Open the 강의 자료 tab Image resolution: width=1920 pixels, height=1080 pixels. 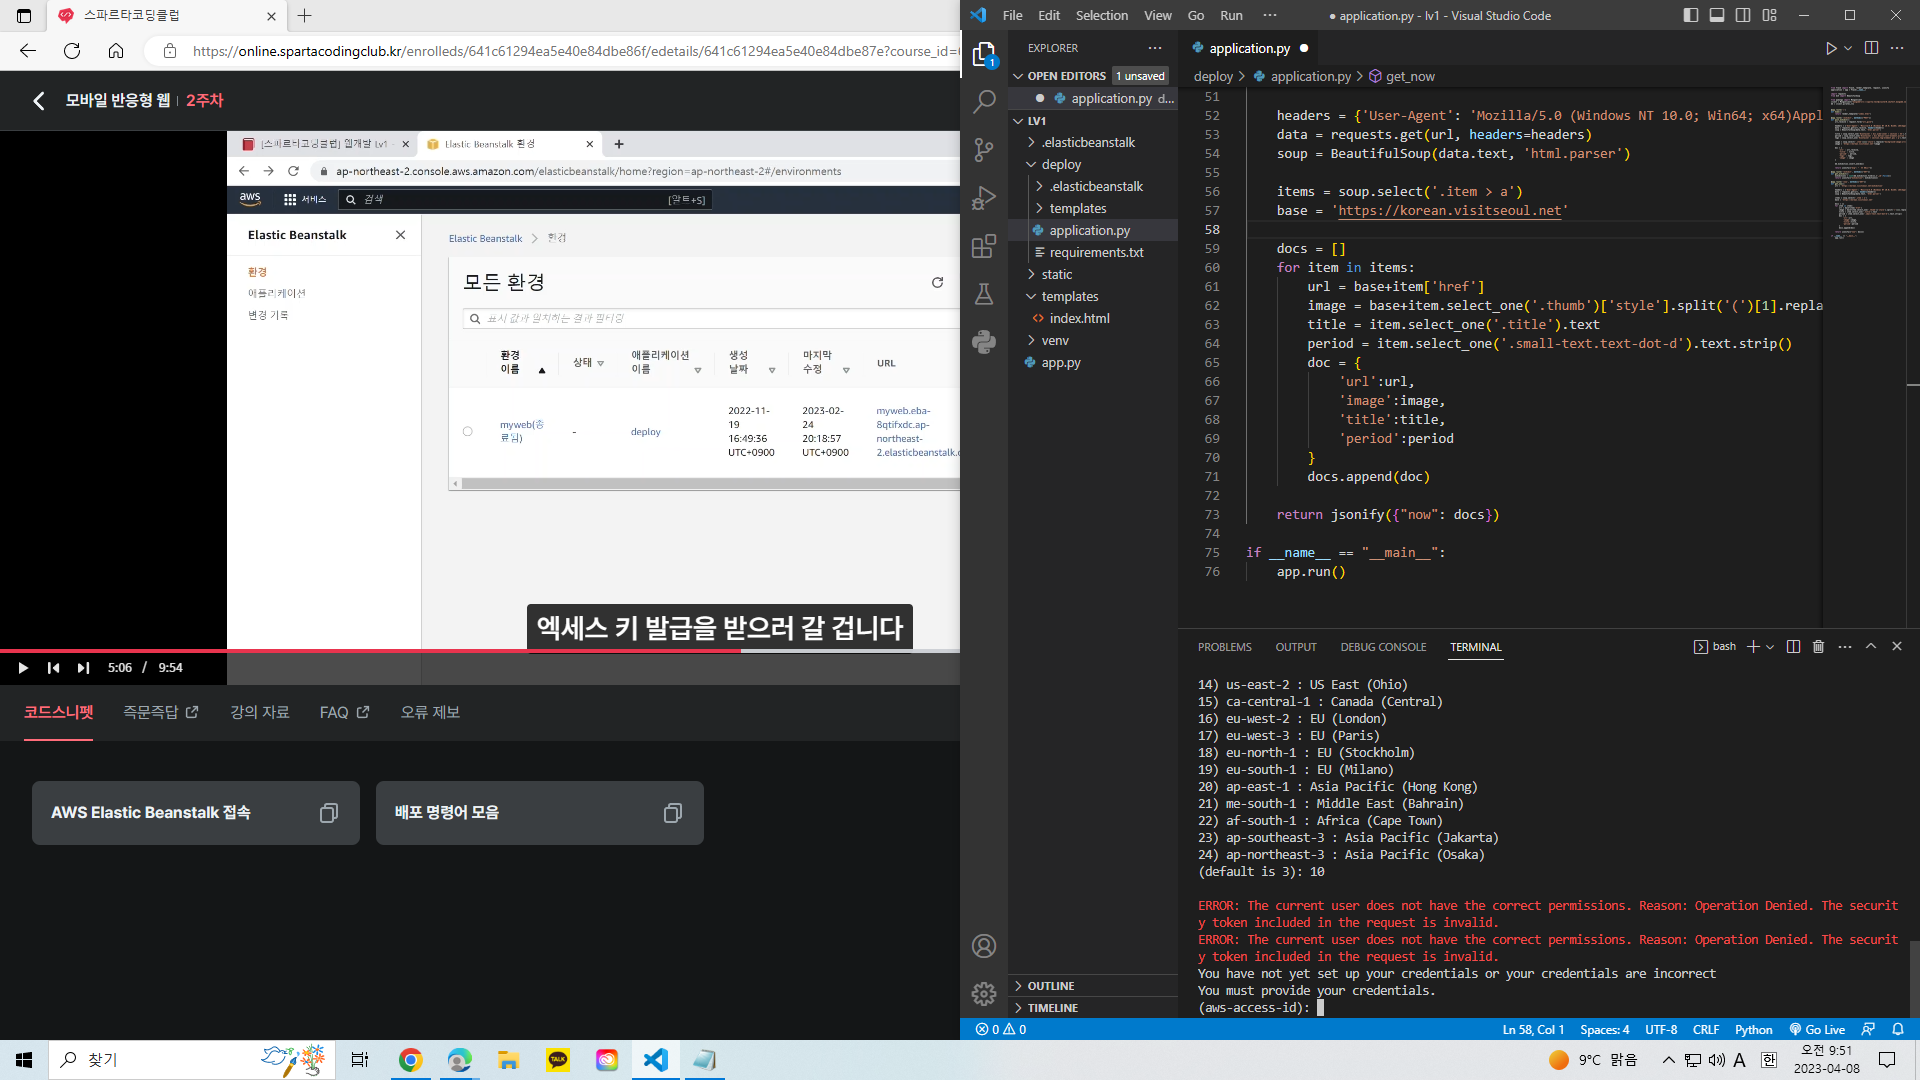pos(260,712)
